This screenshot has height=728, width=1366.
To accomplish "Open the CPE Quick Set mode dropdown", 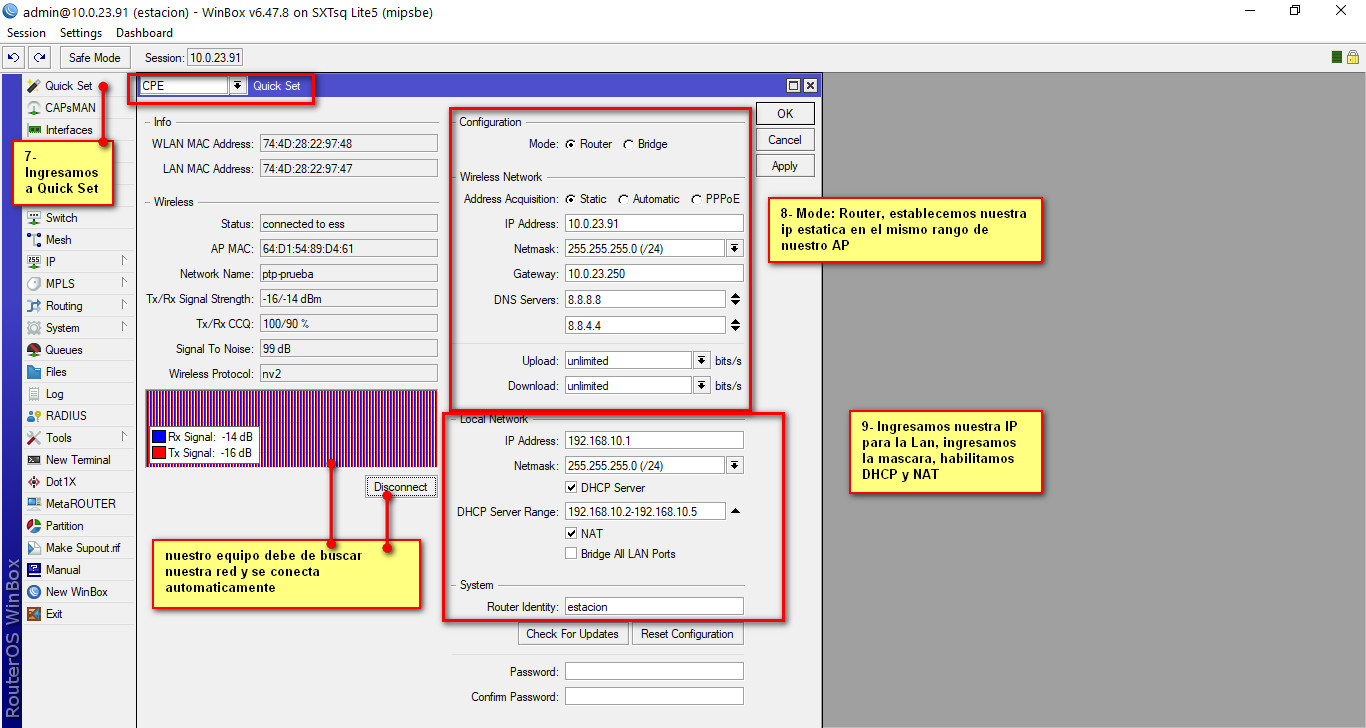I will pyautogui.click(x=237, y=86).
